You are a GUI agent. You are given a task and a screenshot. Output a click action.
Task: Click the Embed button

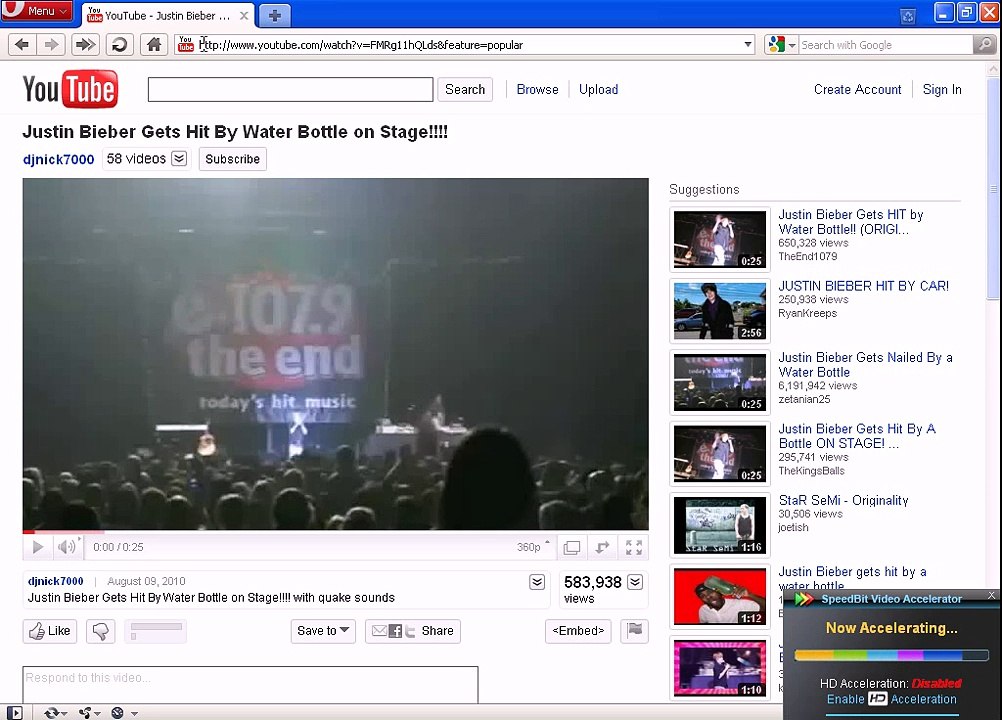click(x=578, y=631)
